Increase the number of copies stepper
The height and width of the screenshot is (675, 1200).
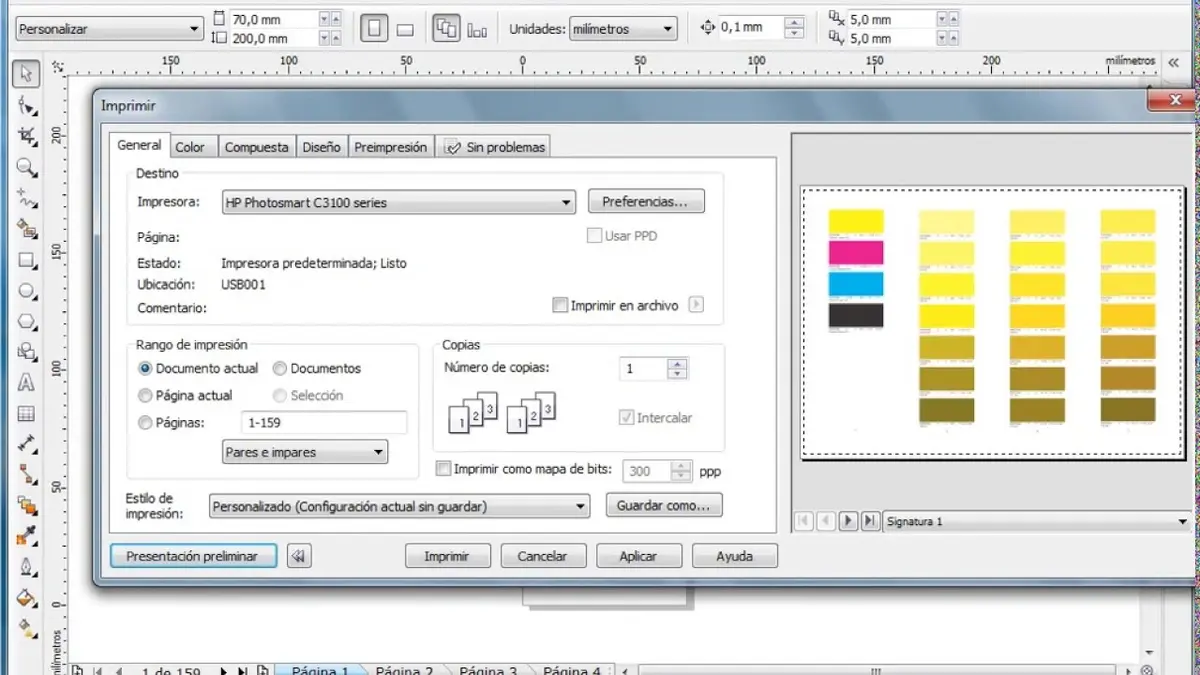[678, 363]
